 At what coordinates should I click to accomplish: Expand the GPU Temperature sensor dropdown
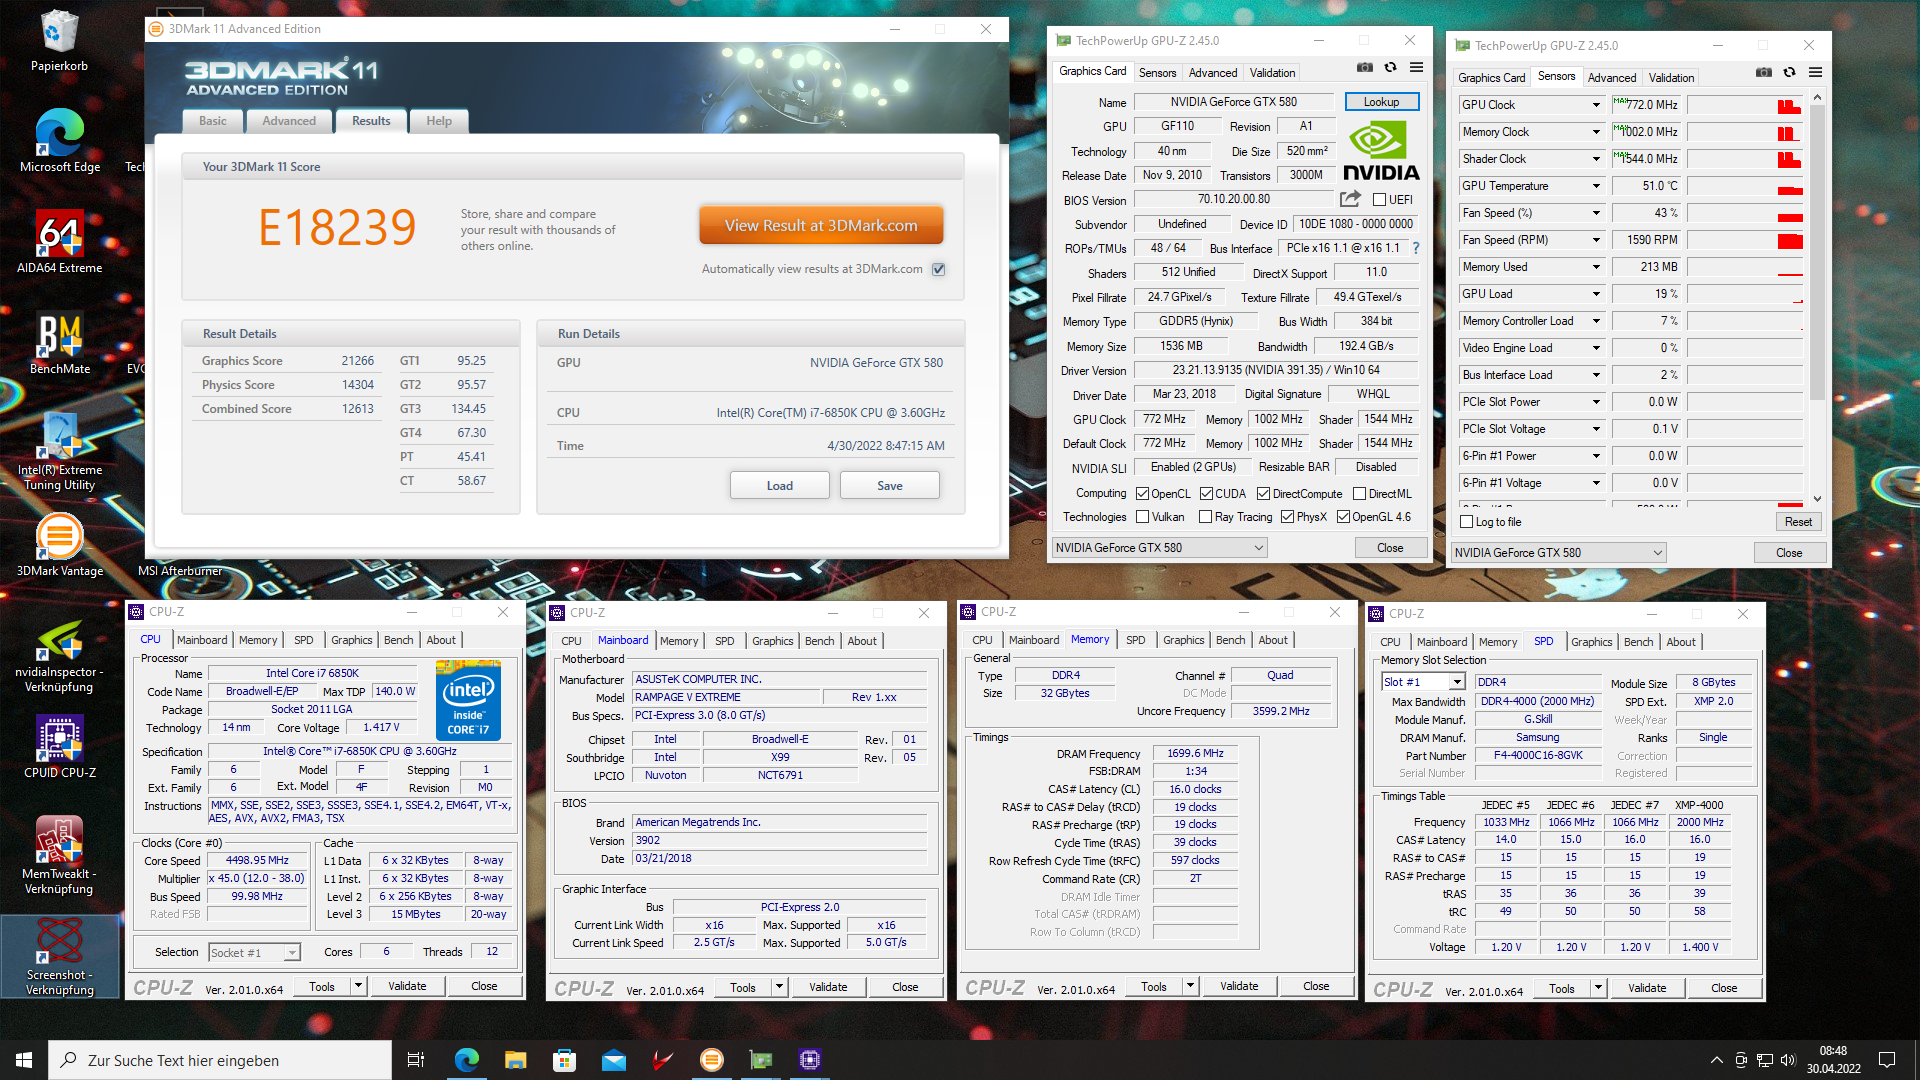[x=1596, y=186]
